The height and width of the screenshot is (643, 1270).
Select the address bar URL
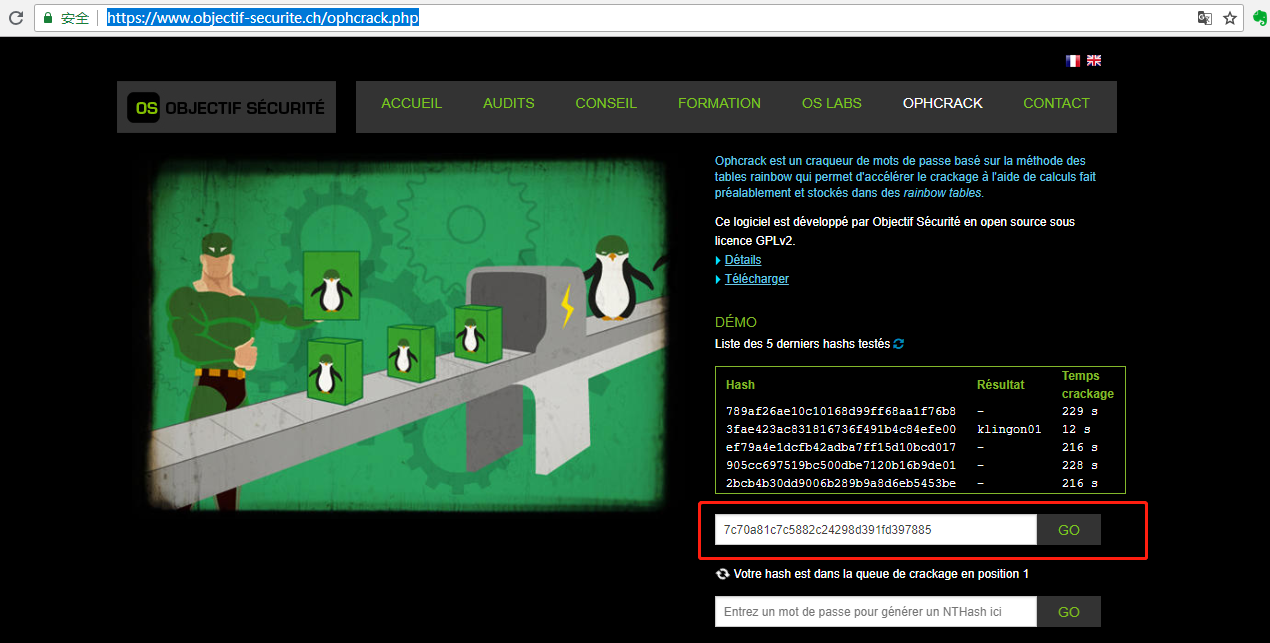[263, 18]
